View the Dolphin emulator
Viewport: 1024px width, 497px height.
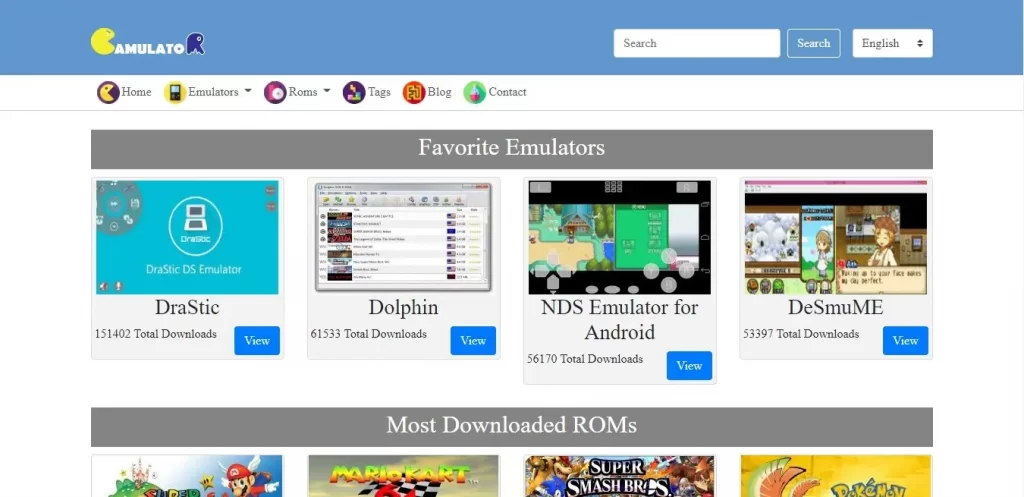point(473,340)
